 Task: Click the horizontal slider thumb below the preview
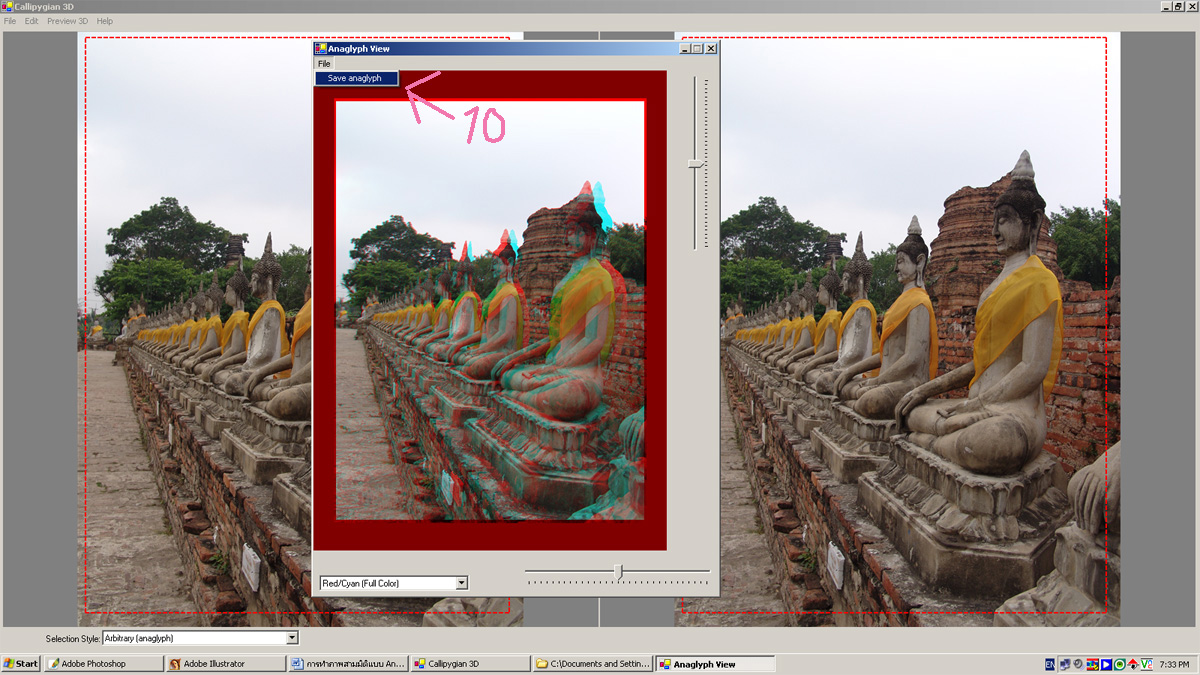click(x=618, y=572)
